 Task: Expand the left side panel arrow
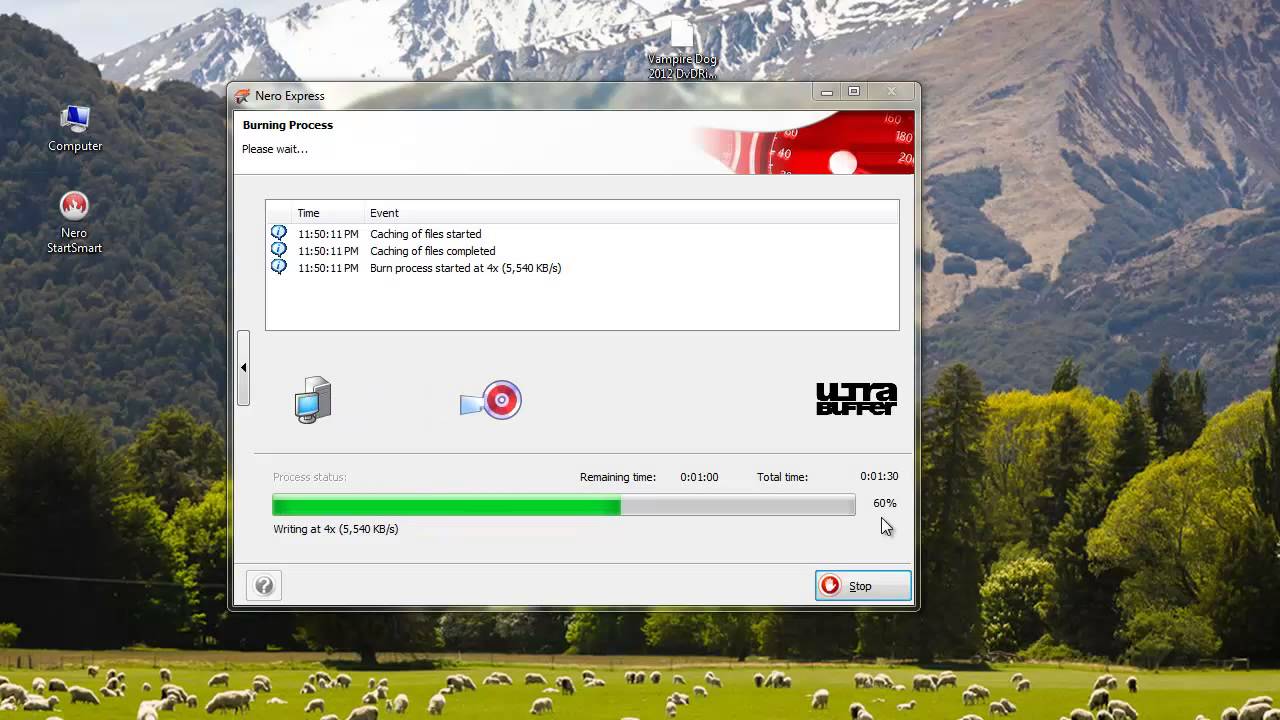point(243,368)
